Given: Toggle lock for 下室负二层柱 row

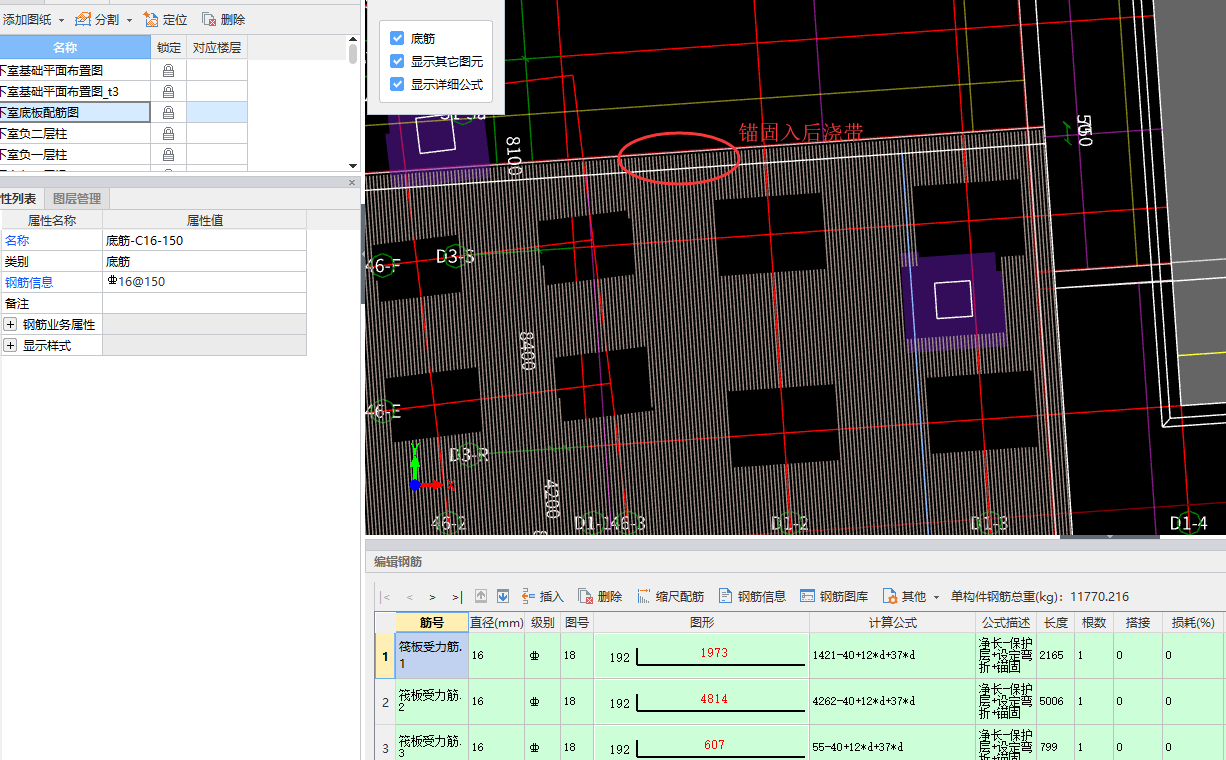Looking at the screenshot, I should pyautogui.click(x=168, y=134).
